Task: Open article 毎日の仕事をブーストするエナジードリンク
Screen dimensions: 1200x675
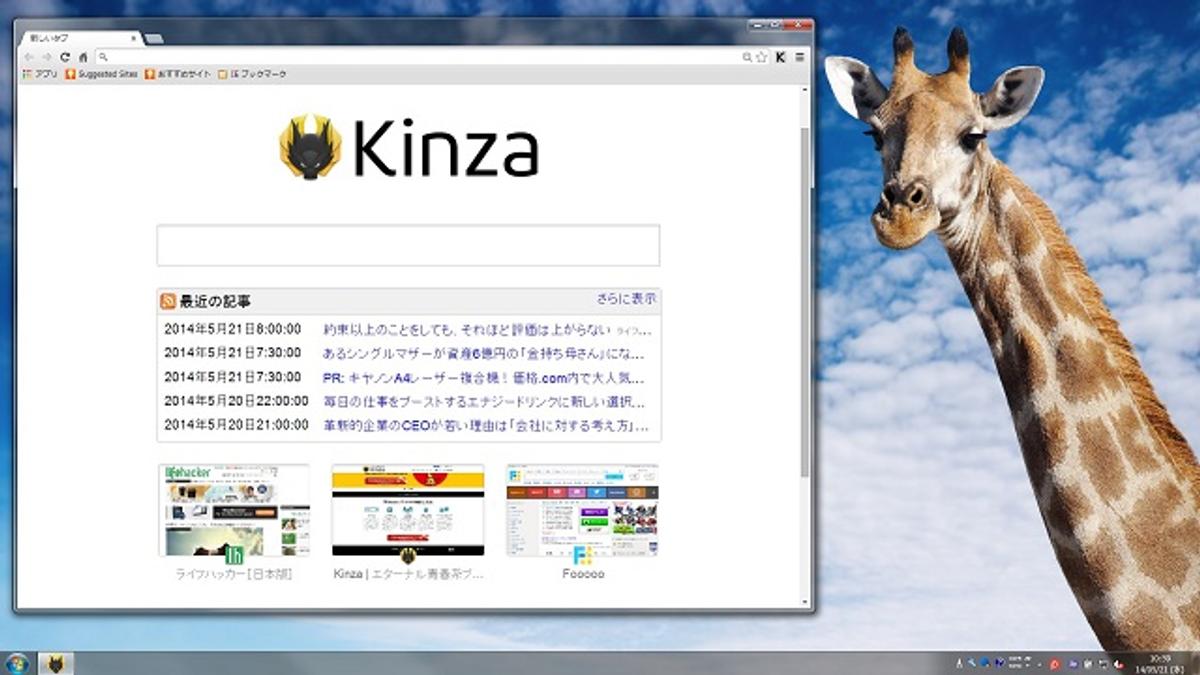Action: pyautogui.click(x=484, y=401)
